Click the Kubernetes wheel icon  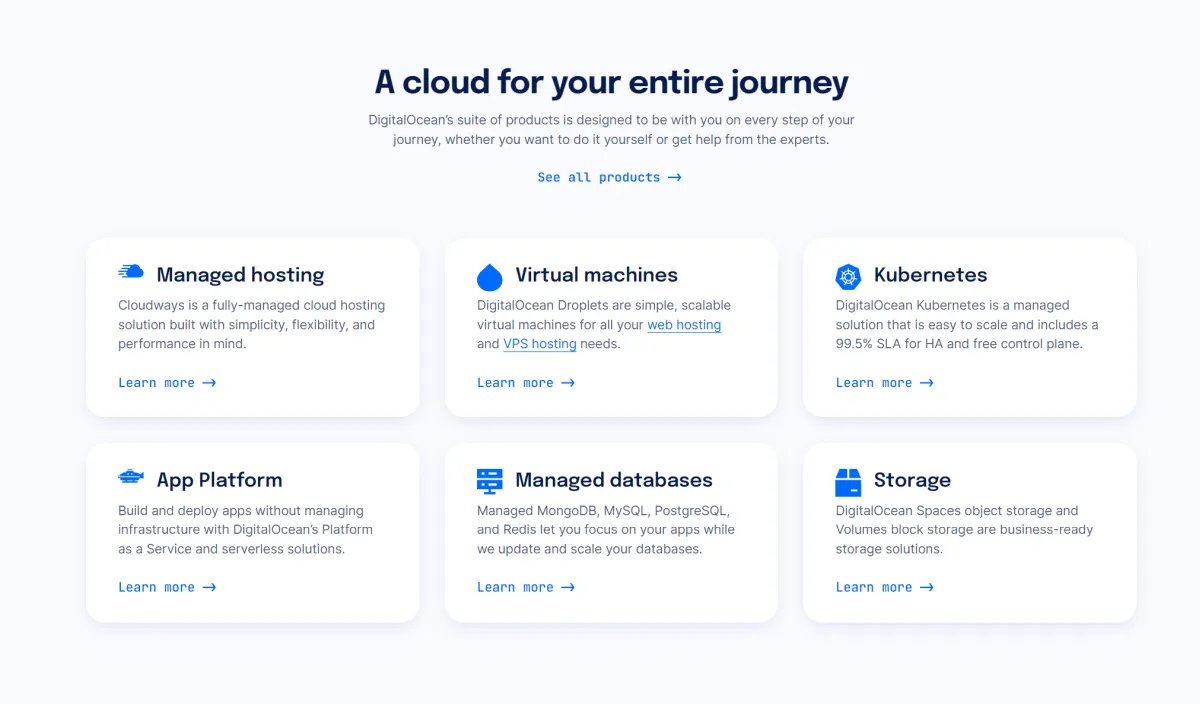click(x=848, y=277)
